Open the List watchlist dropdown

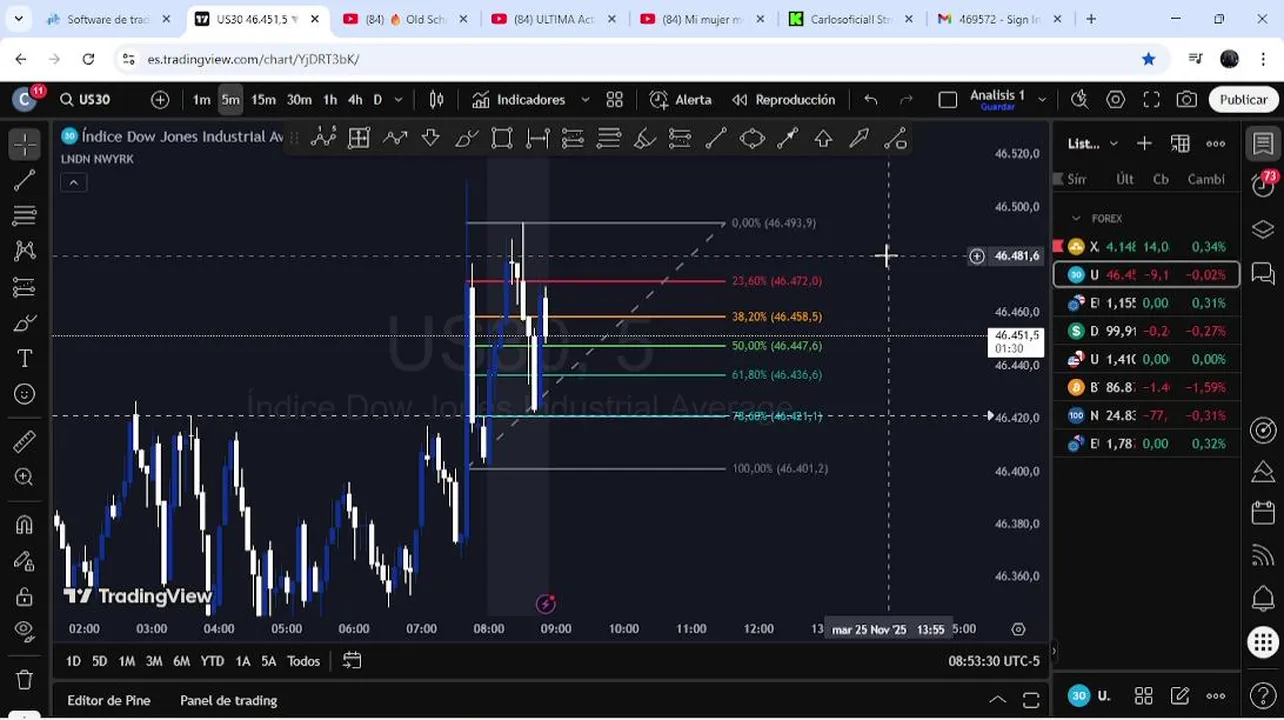point(1093,143)
